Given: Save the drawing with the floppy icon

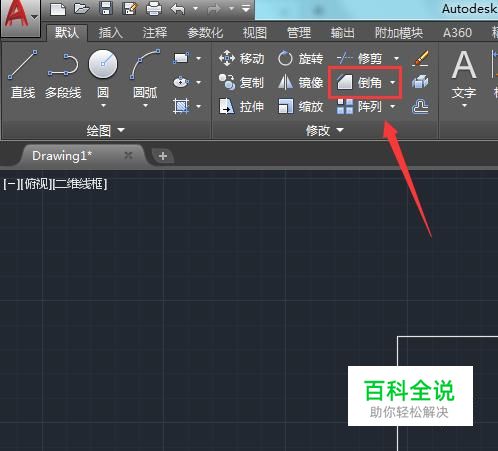Looking at the screenshot, I should point(106,8).
